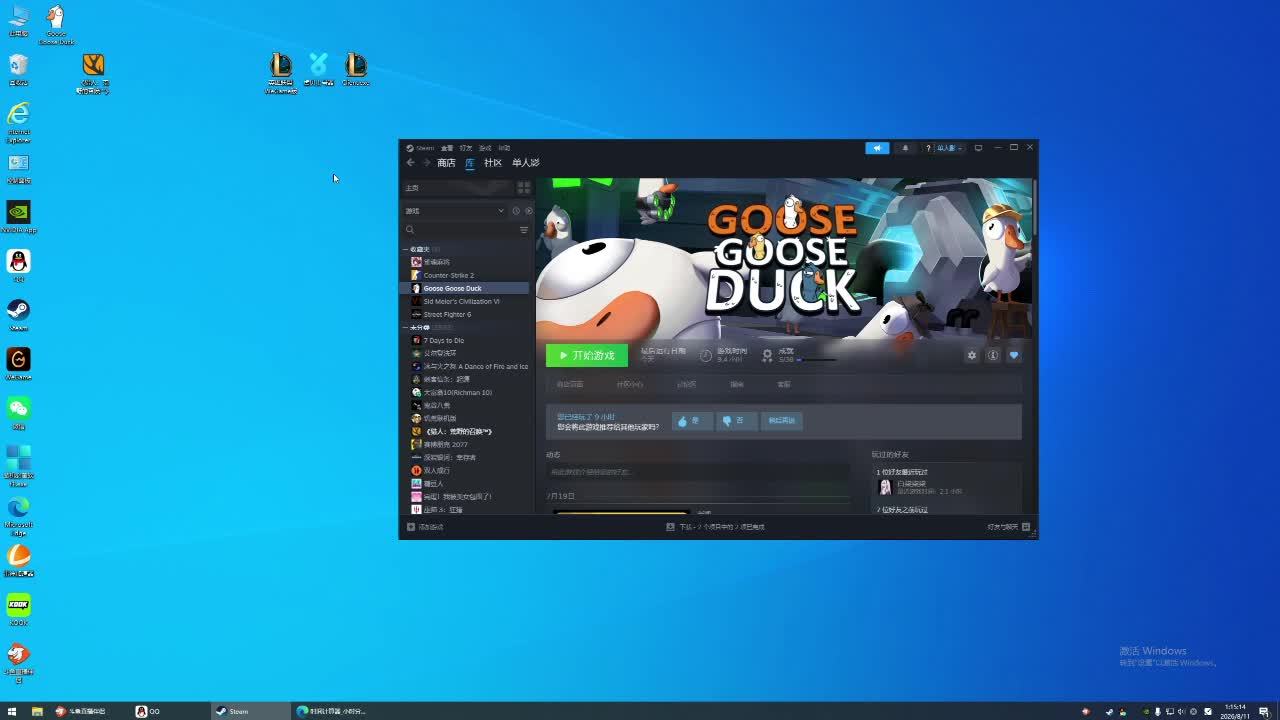Click the 稍后再说 (Maybe later) button
This screenshot has height=720, width=1280.
pos(781,421)
